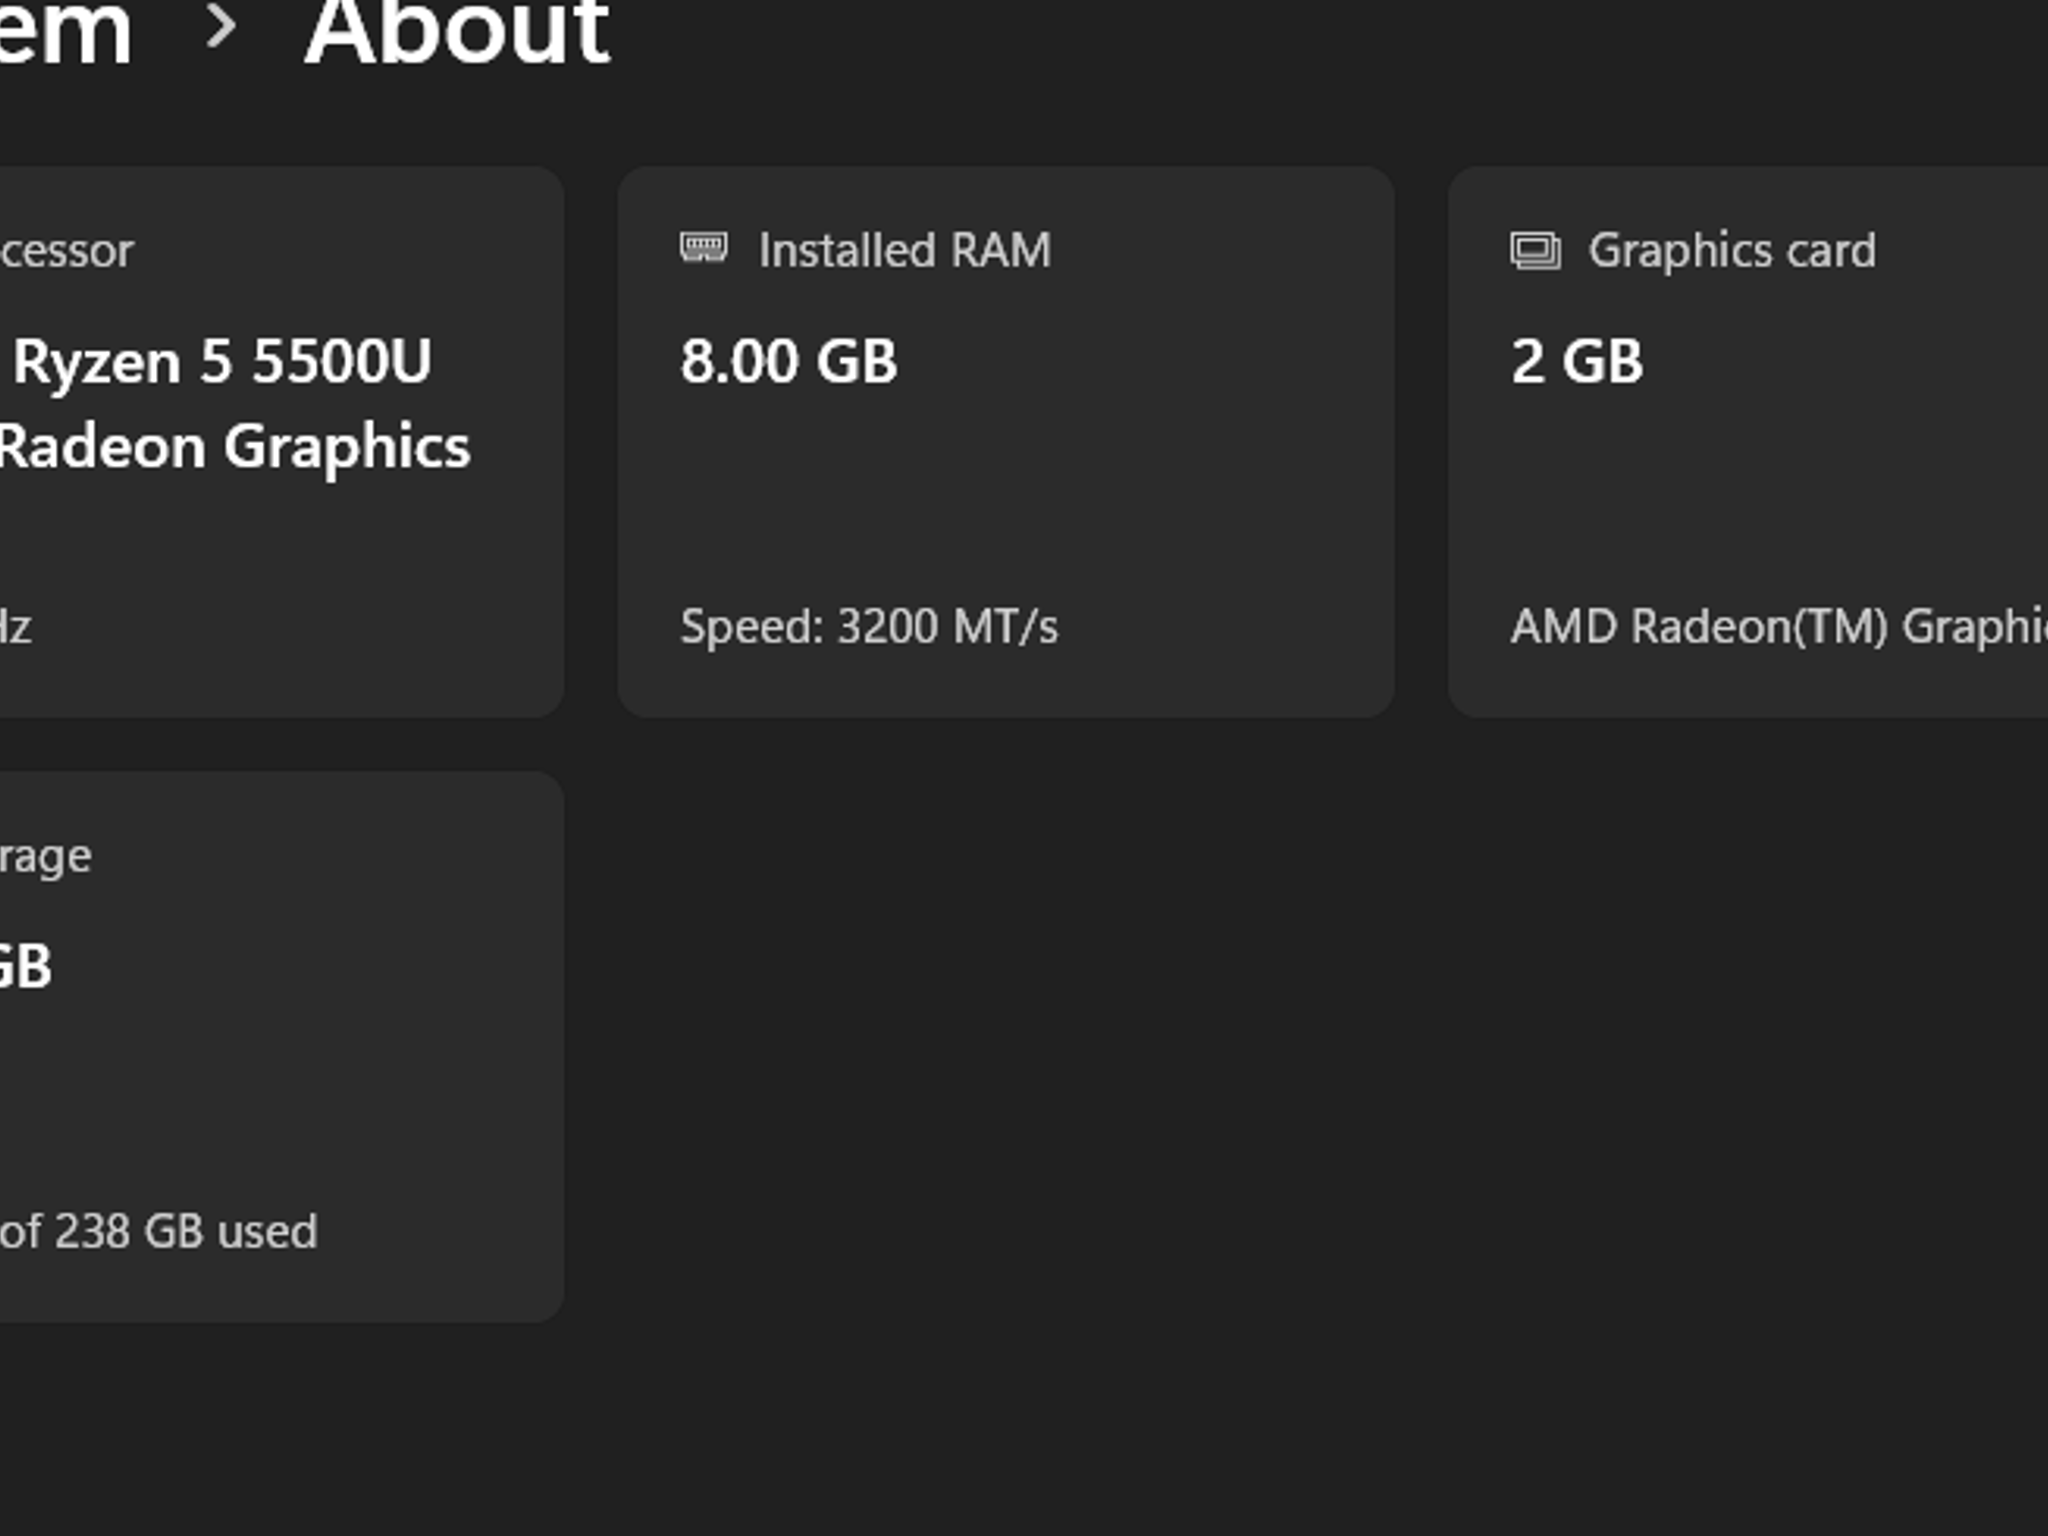The width and height of the screenshot is (2048, 1536).
Task: Select the 8.00 GB RAM value
Action: [x=789, y=361]
